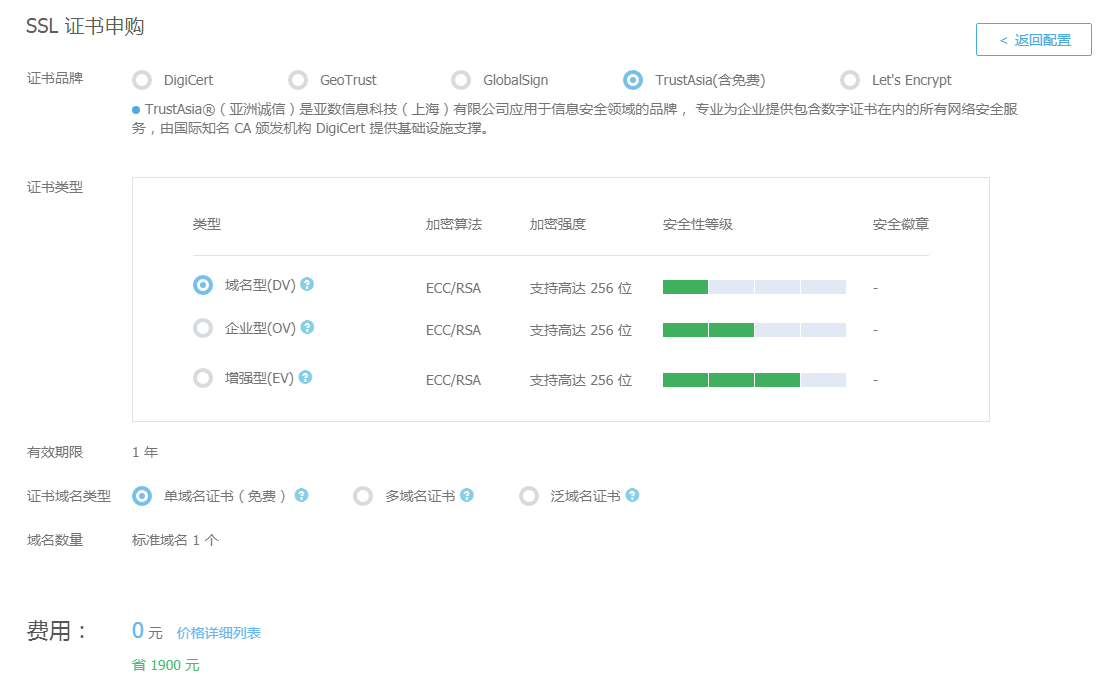Select TrustAsia(含免费) brand option
Viewport: 1106px width, 679px height.
click(x=633, y=80)
